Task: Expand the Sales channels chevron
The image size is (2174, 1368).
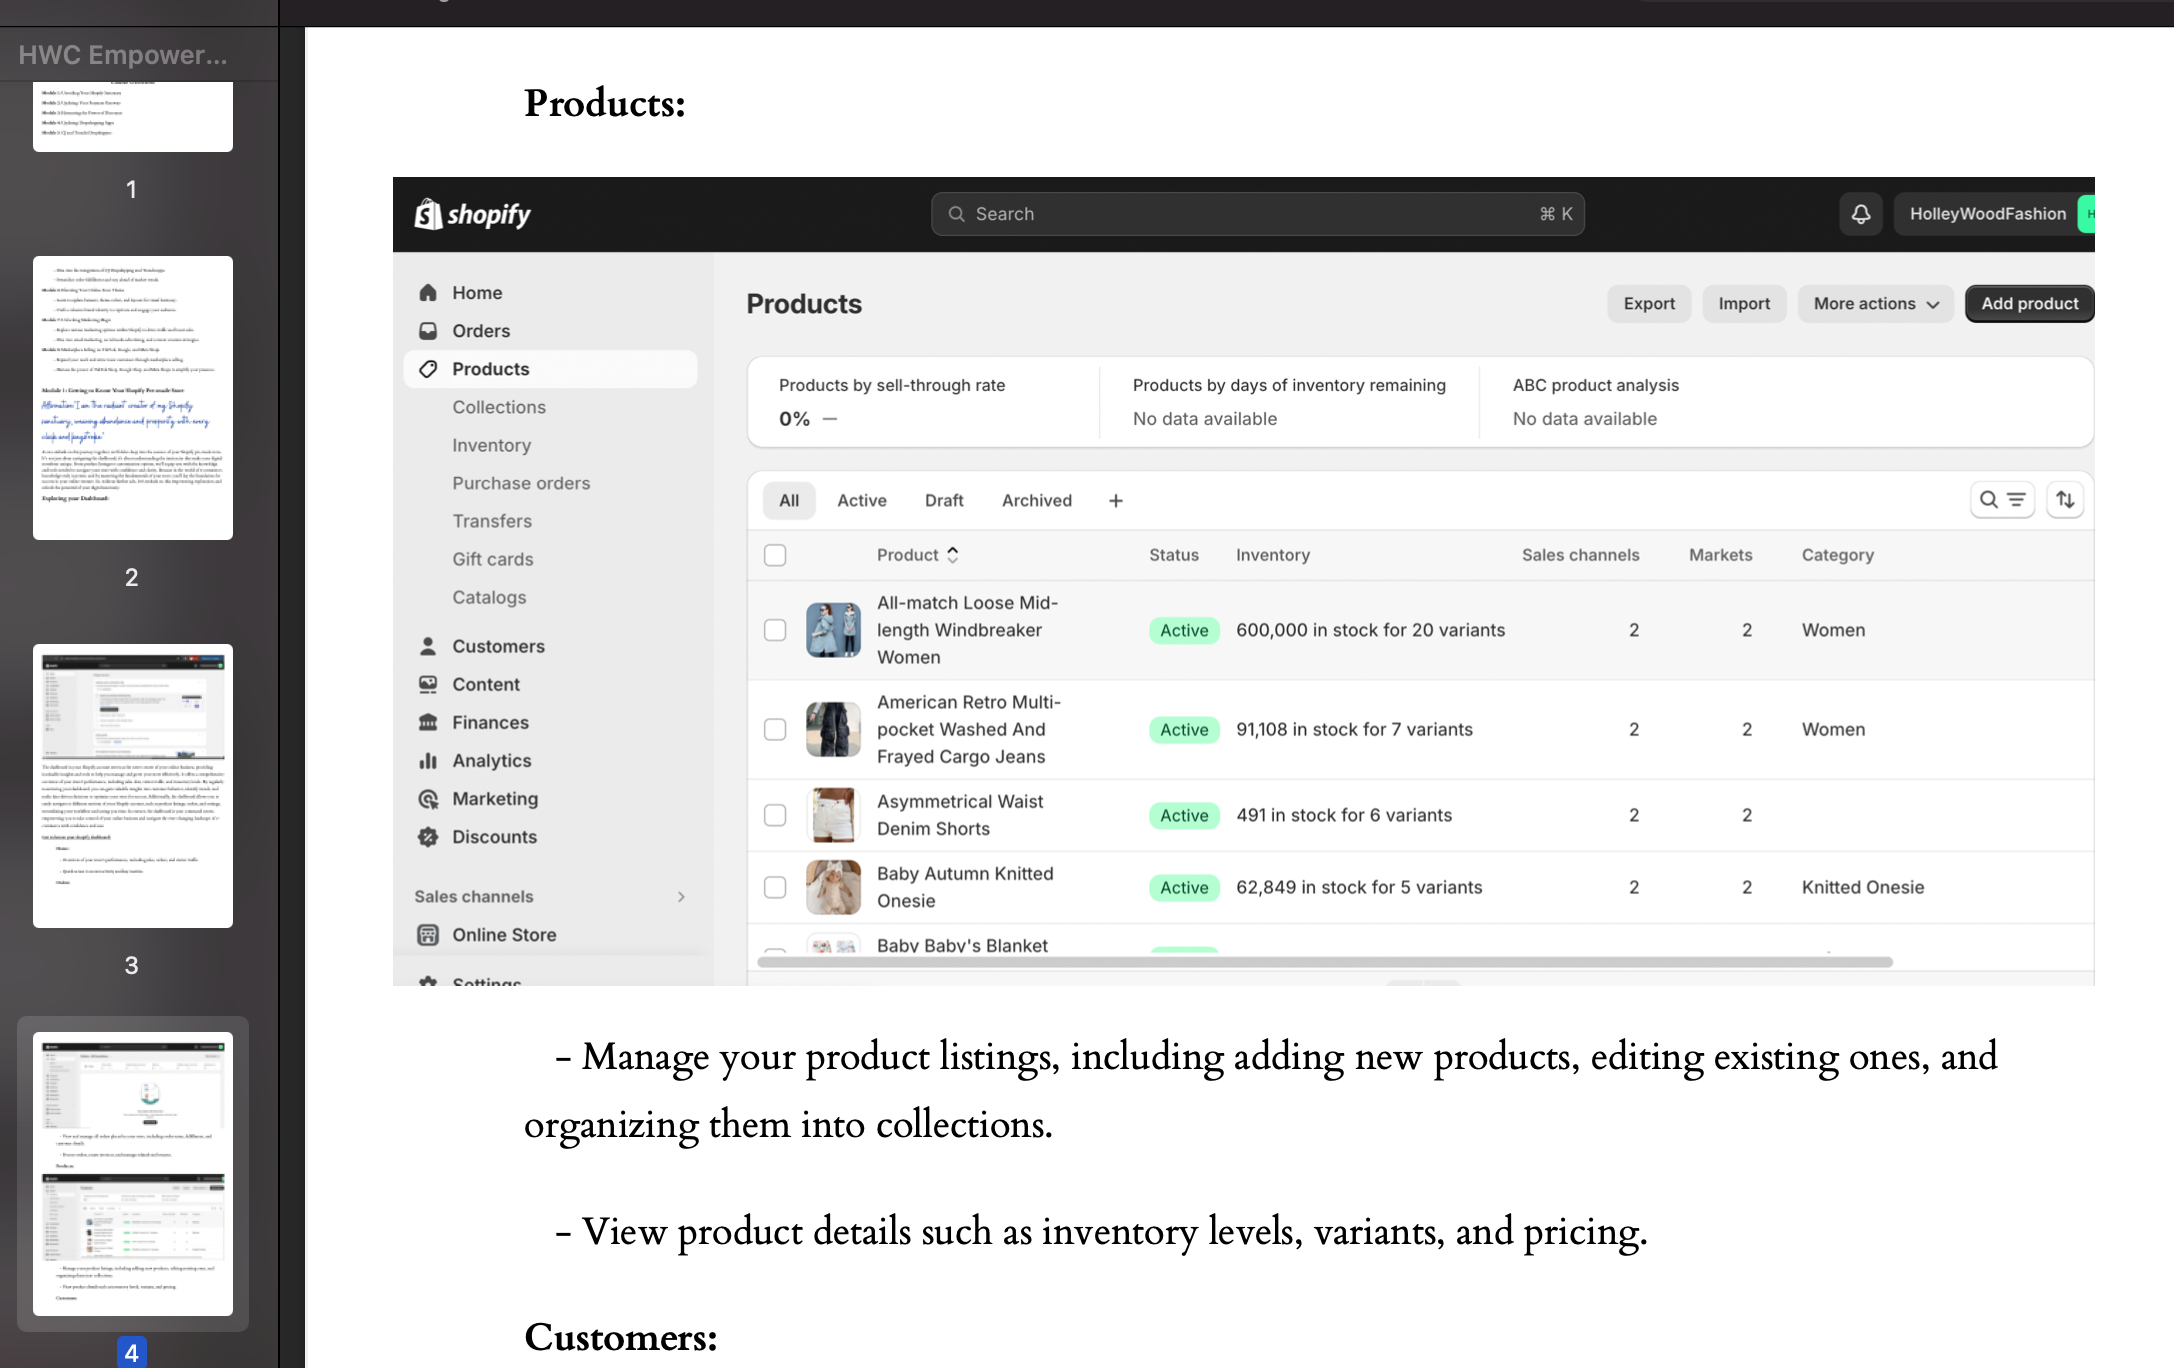Action: click(681, 897)
